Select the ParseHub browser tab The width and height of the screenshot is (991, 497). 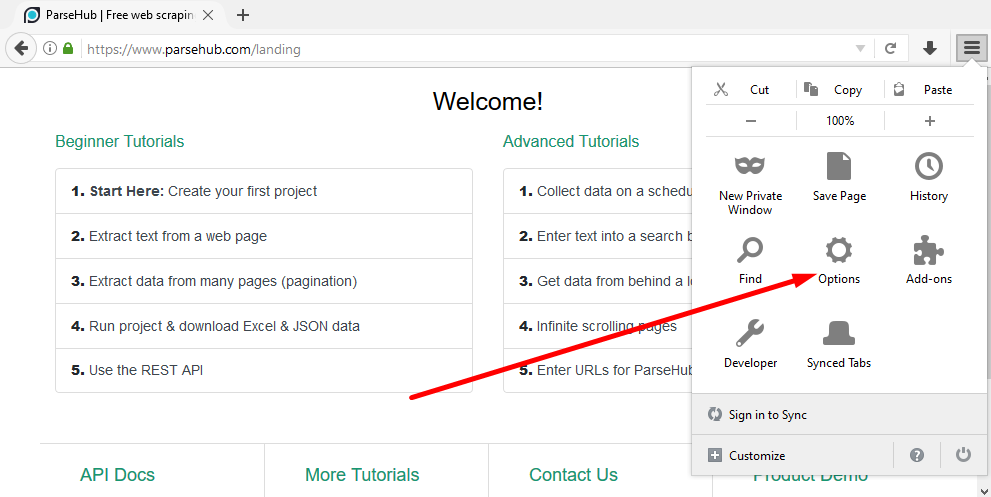pyautogui.click(x=118, y=15)
